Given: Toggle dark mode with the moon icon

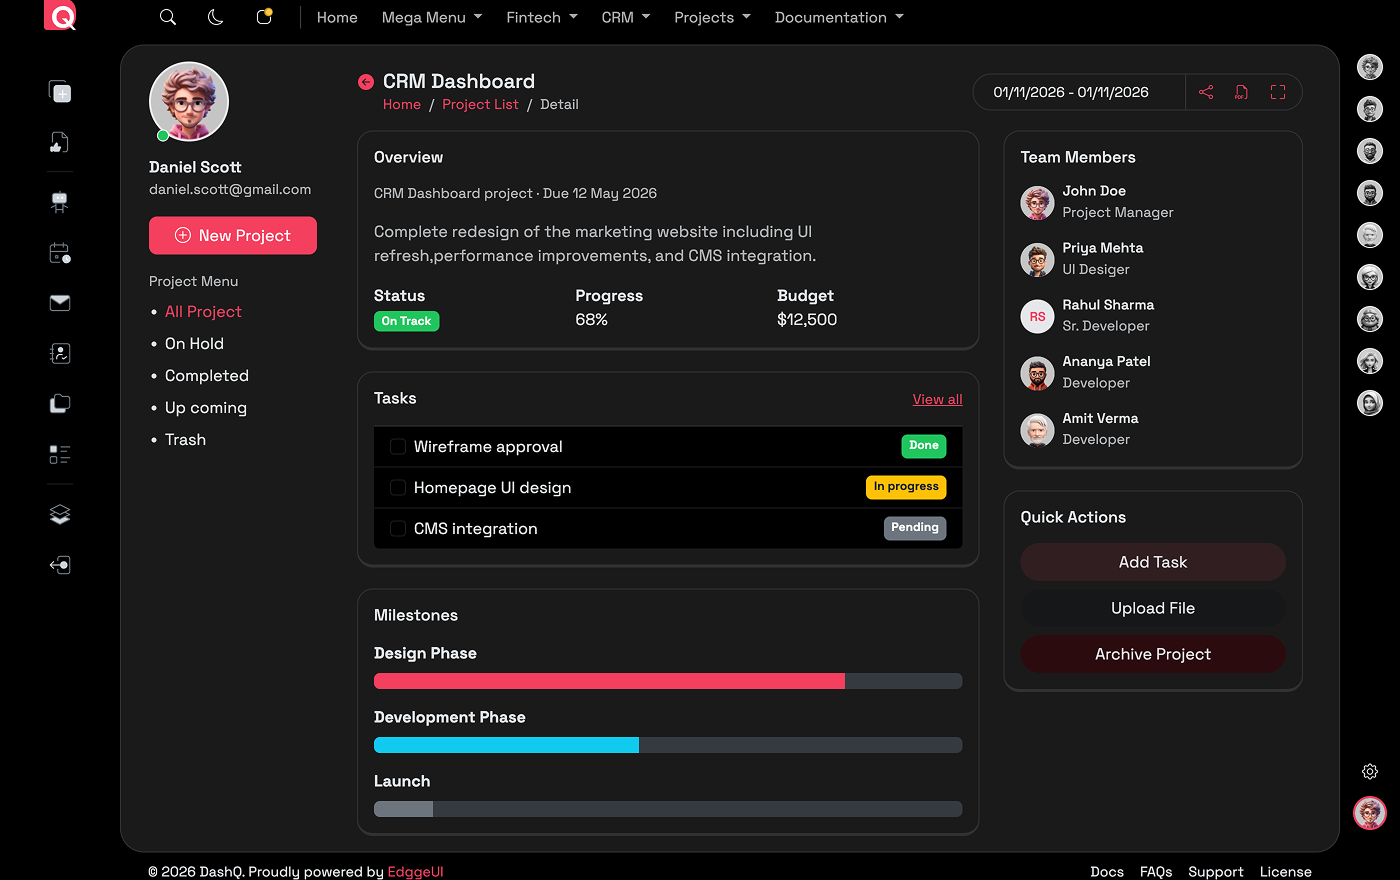Looking at the screenshot, I should coord(215,17).
